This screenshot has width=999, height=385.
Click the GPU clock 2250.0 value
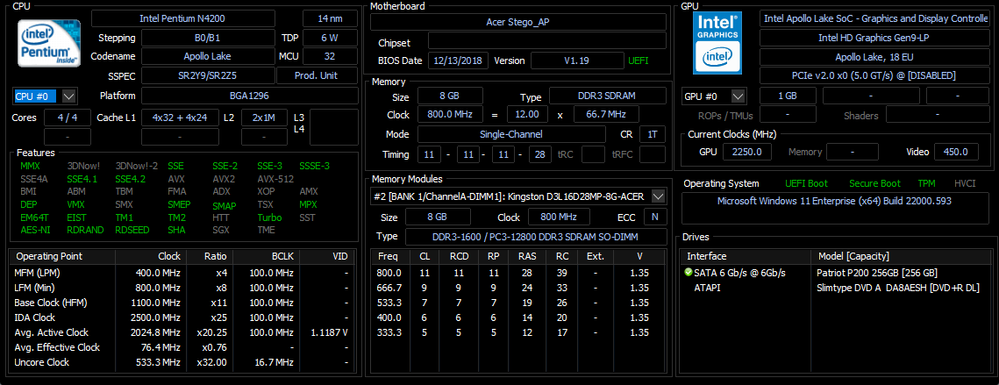tap(747, 152)
